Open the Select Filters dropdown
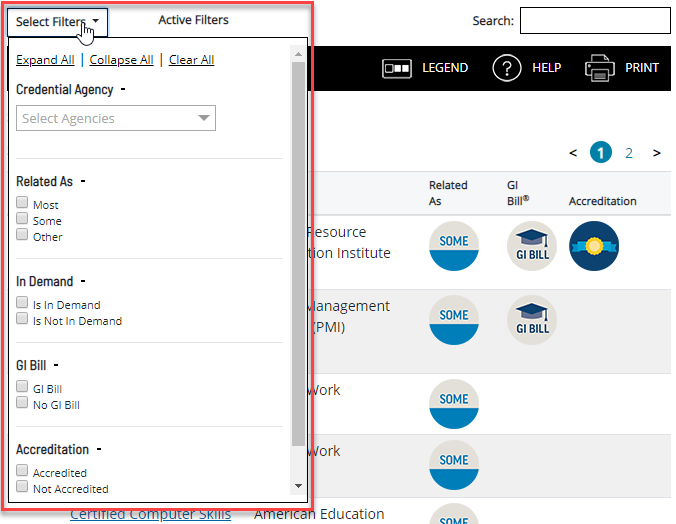Screen dimensions: 676x524 (x=57, y=21)
